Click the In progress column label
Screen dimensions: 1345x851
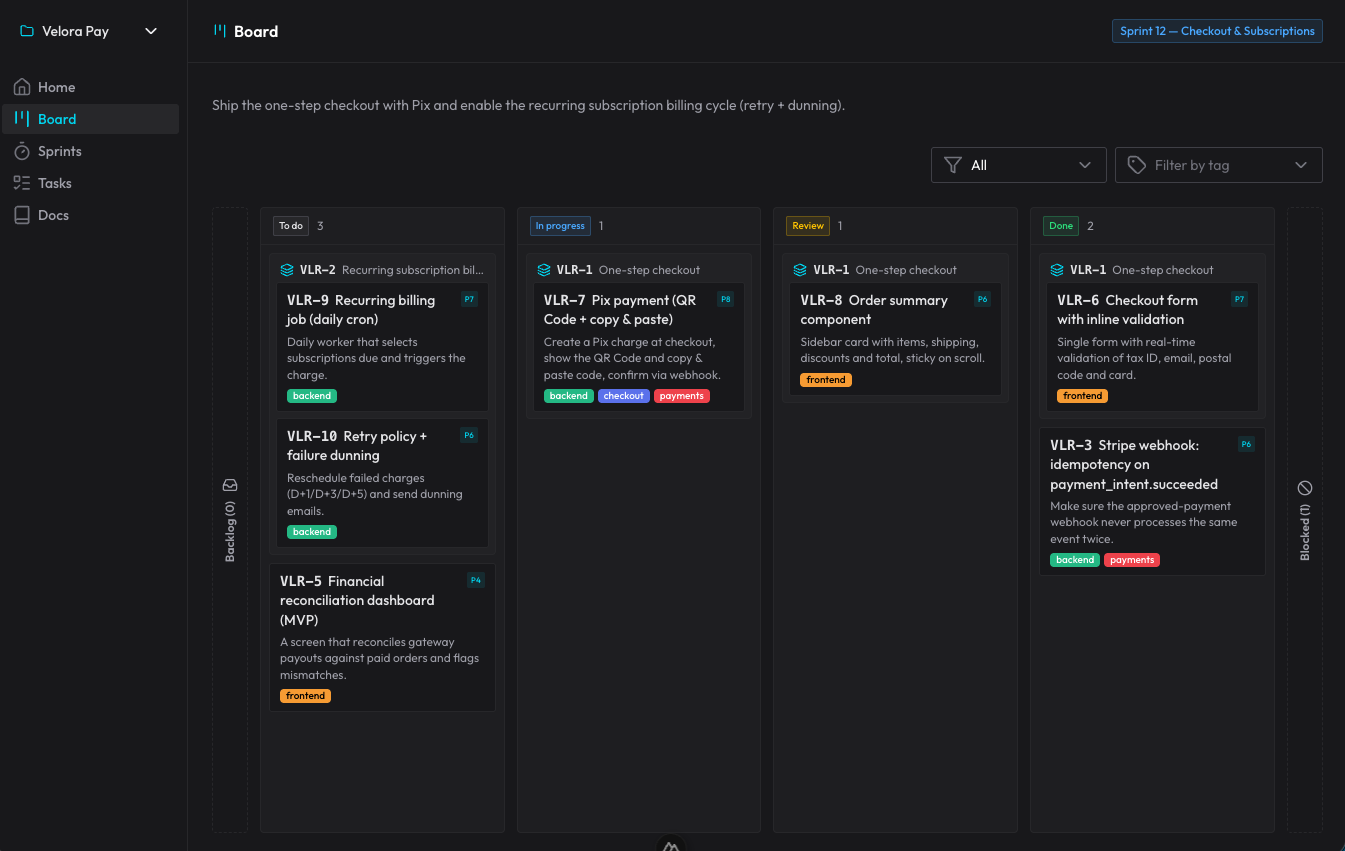pyautogui.click(x=560, y=226)
